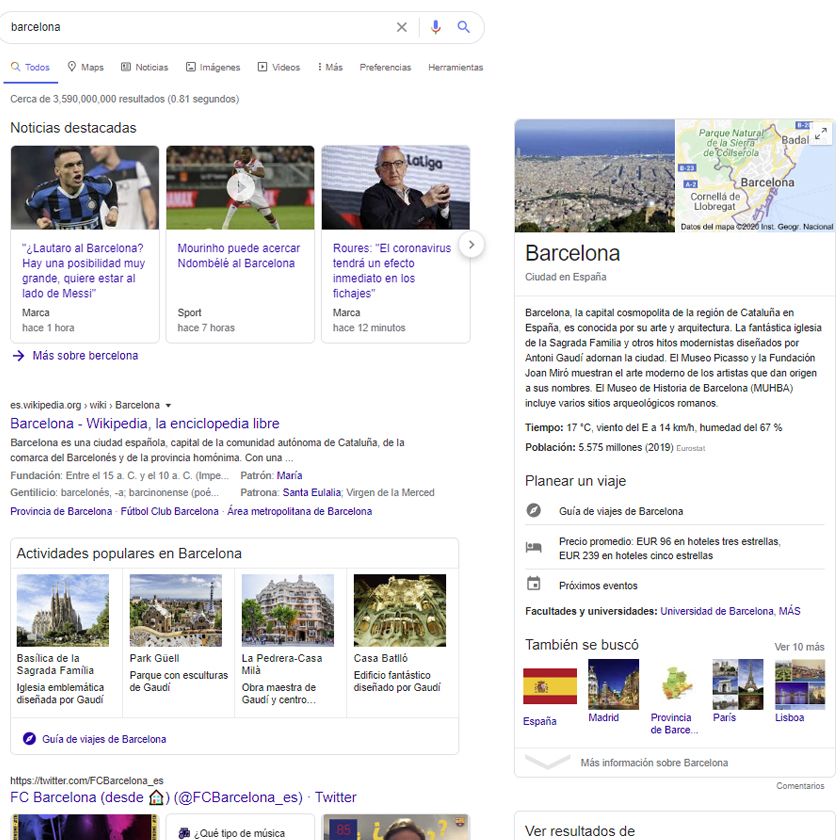Screen dimensions: 840x840
Task: Open the Lautaro al Barcelona news headline
Action: pos(84,271)
